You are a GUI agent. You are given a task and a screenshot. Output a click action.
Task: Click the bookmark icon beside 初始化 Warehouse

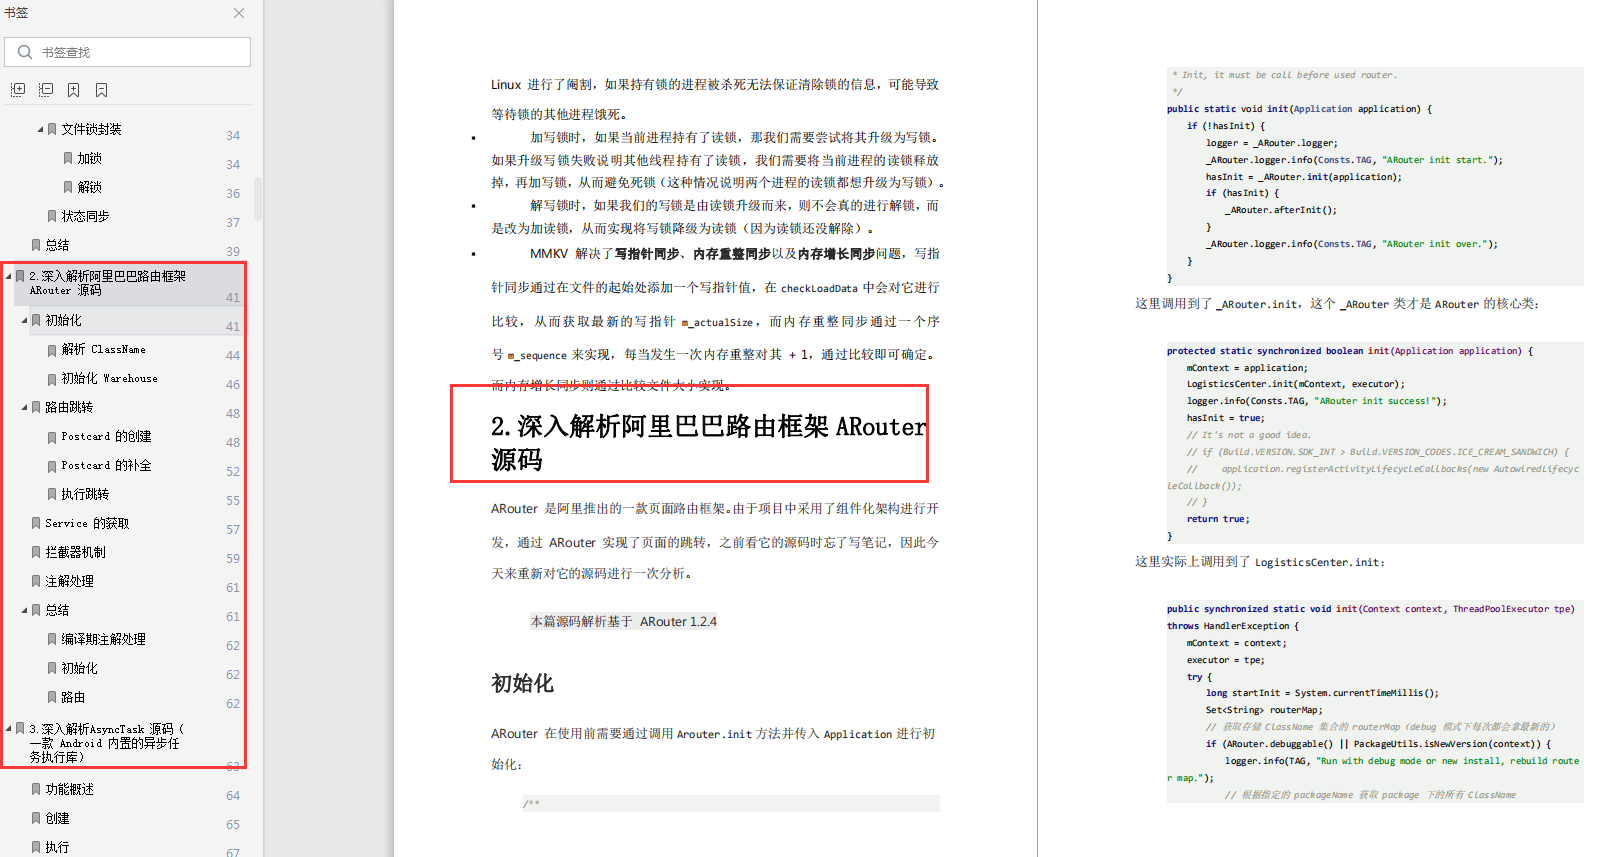tap(52, 379)
